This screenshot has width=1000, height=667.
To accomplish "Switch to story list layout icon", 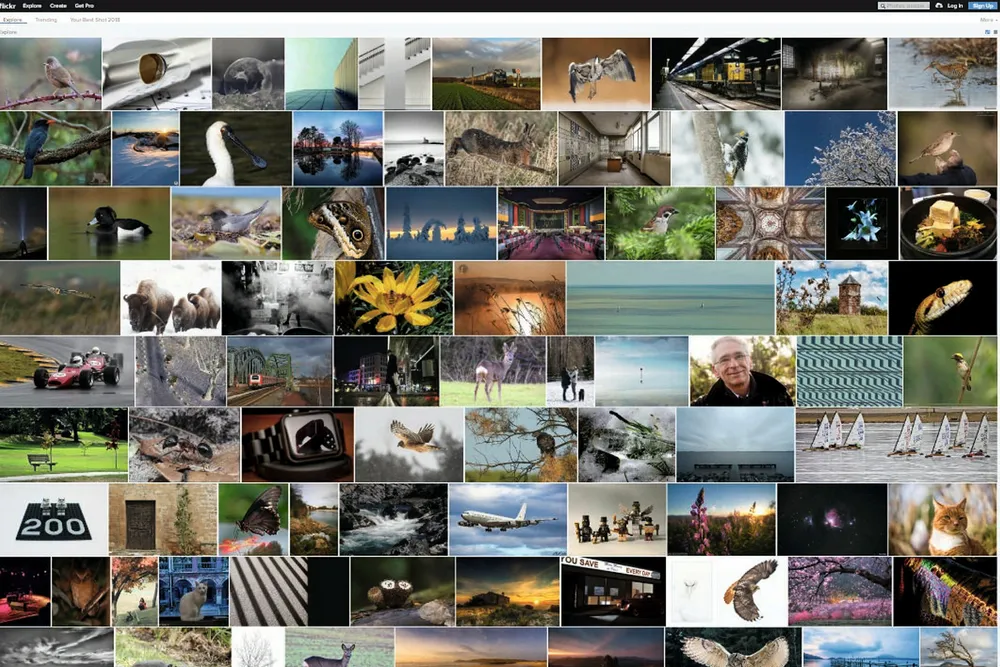I will 995,32.
